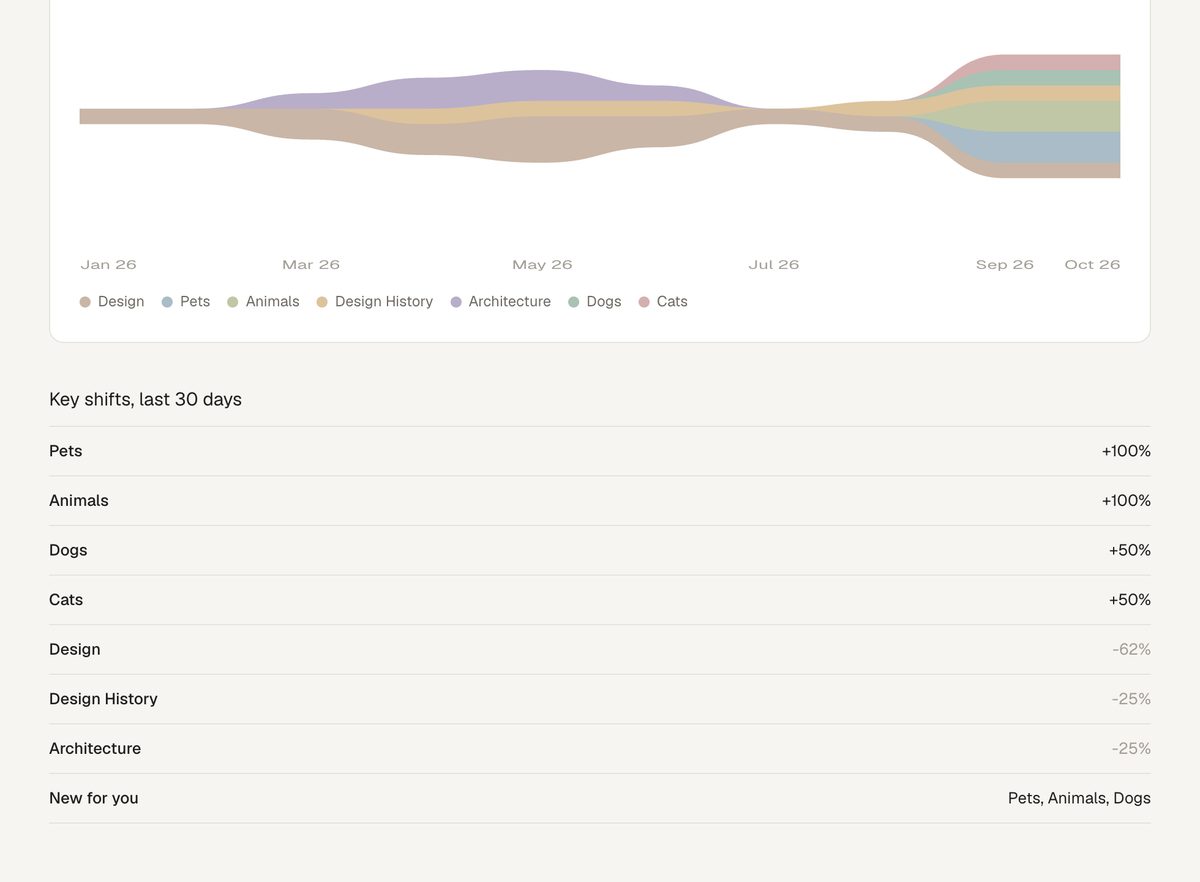Open the Dogs shift row
The width and height of the screenshot is (1200, 882).
pos(600,550)
